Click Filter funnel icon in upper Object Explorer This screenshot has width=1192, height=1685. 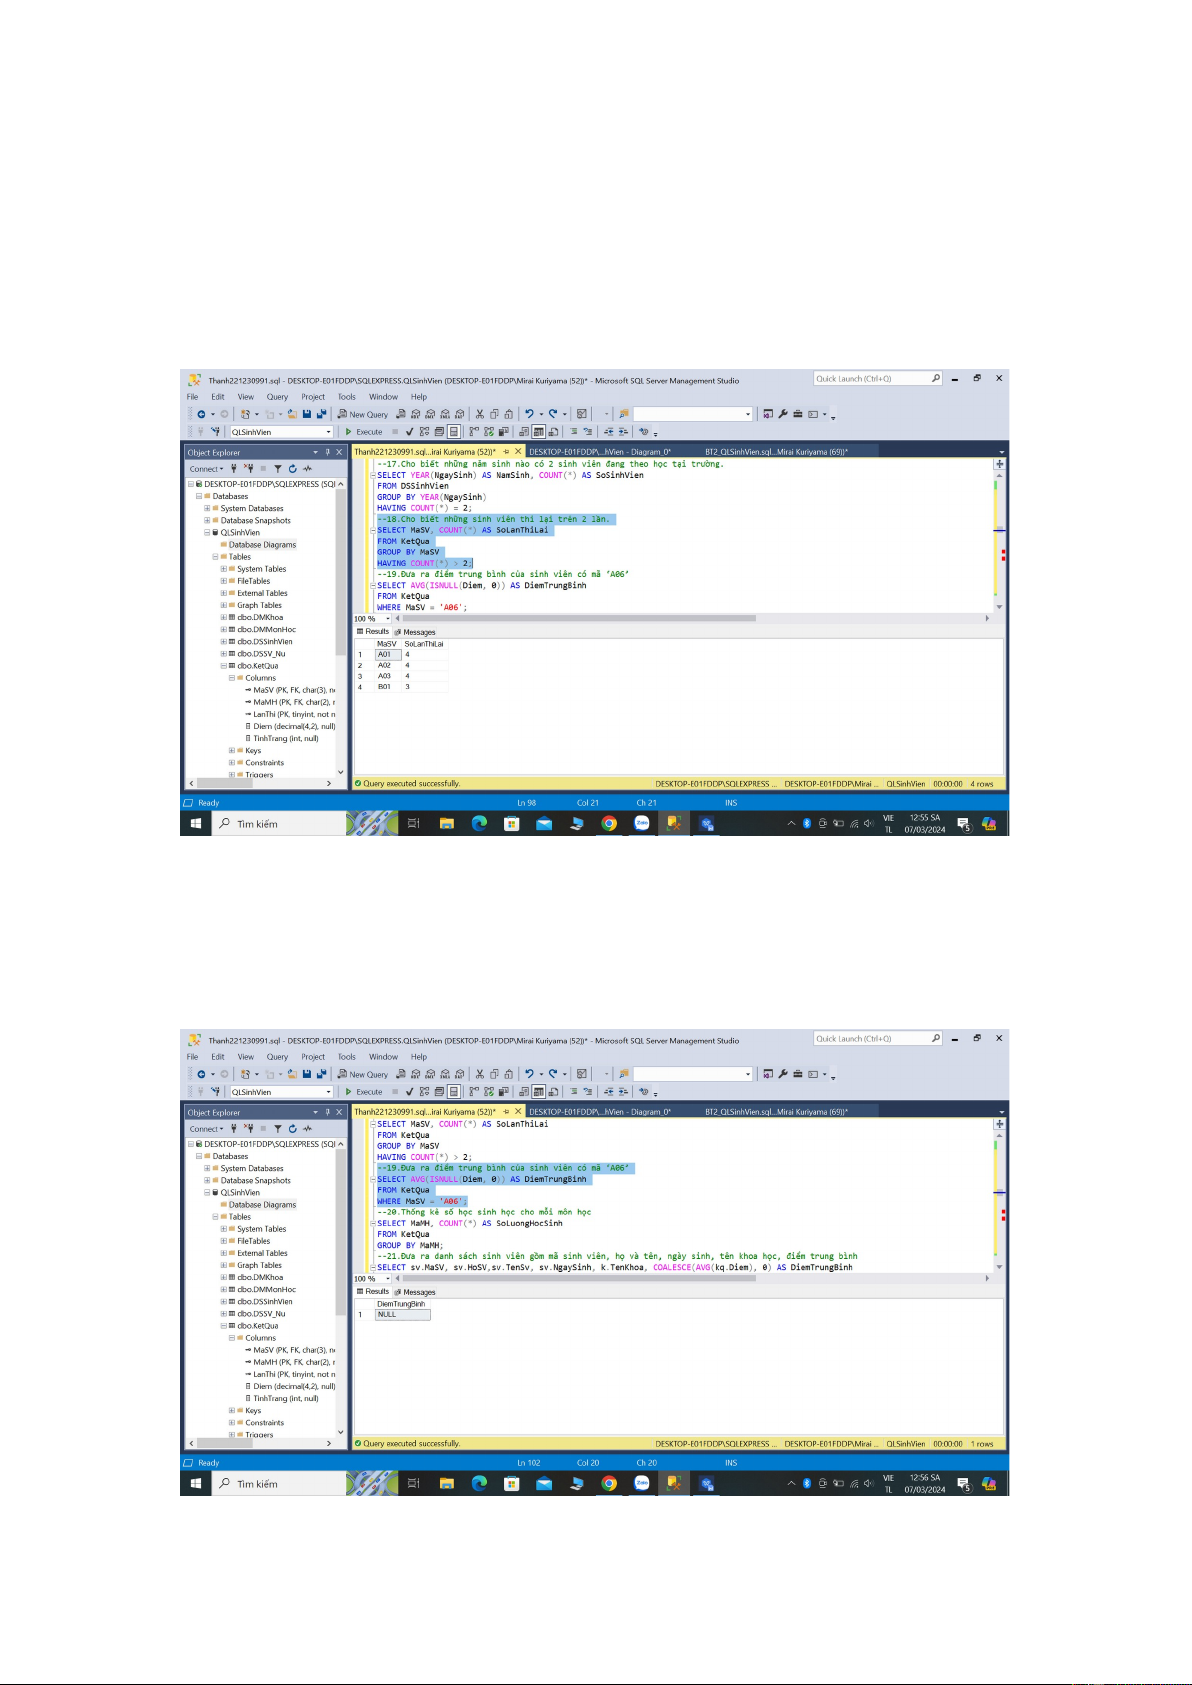pos(278,469)
